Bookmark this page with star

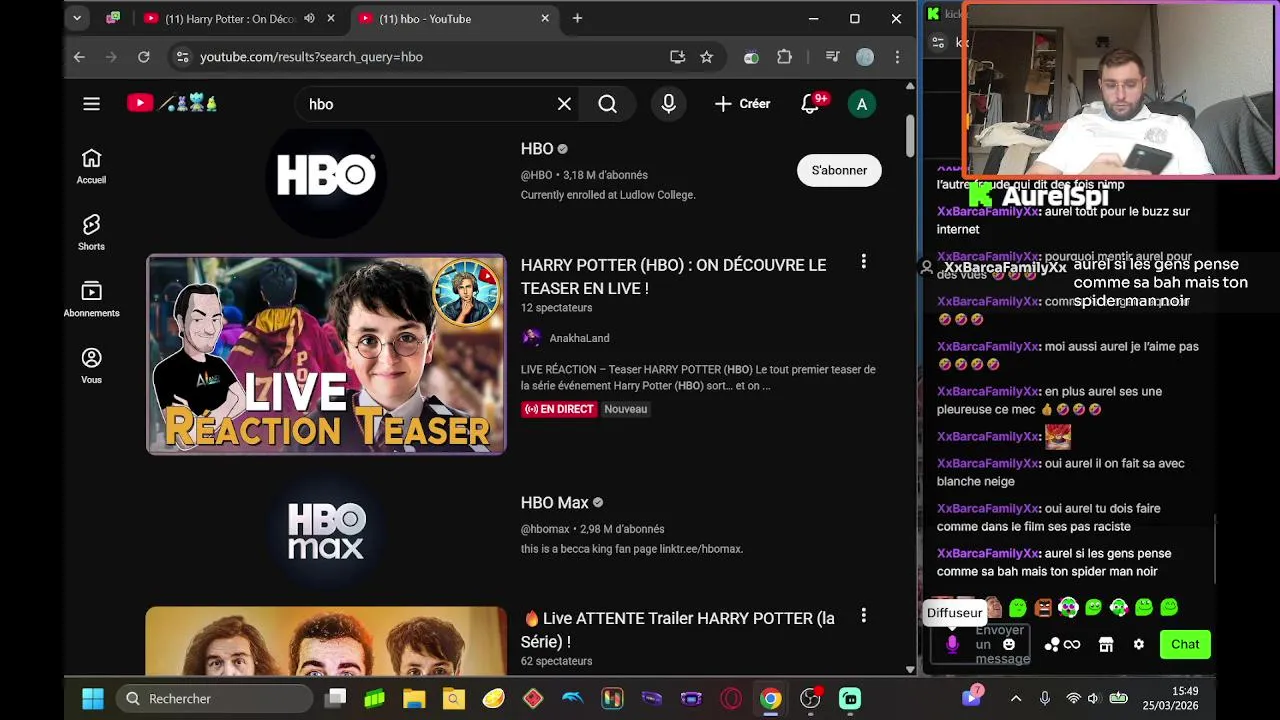click(706, 57)
